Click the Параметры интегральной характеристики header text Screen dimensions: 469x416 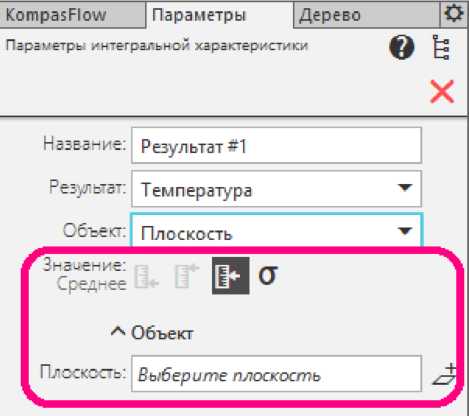157,46
